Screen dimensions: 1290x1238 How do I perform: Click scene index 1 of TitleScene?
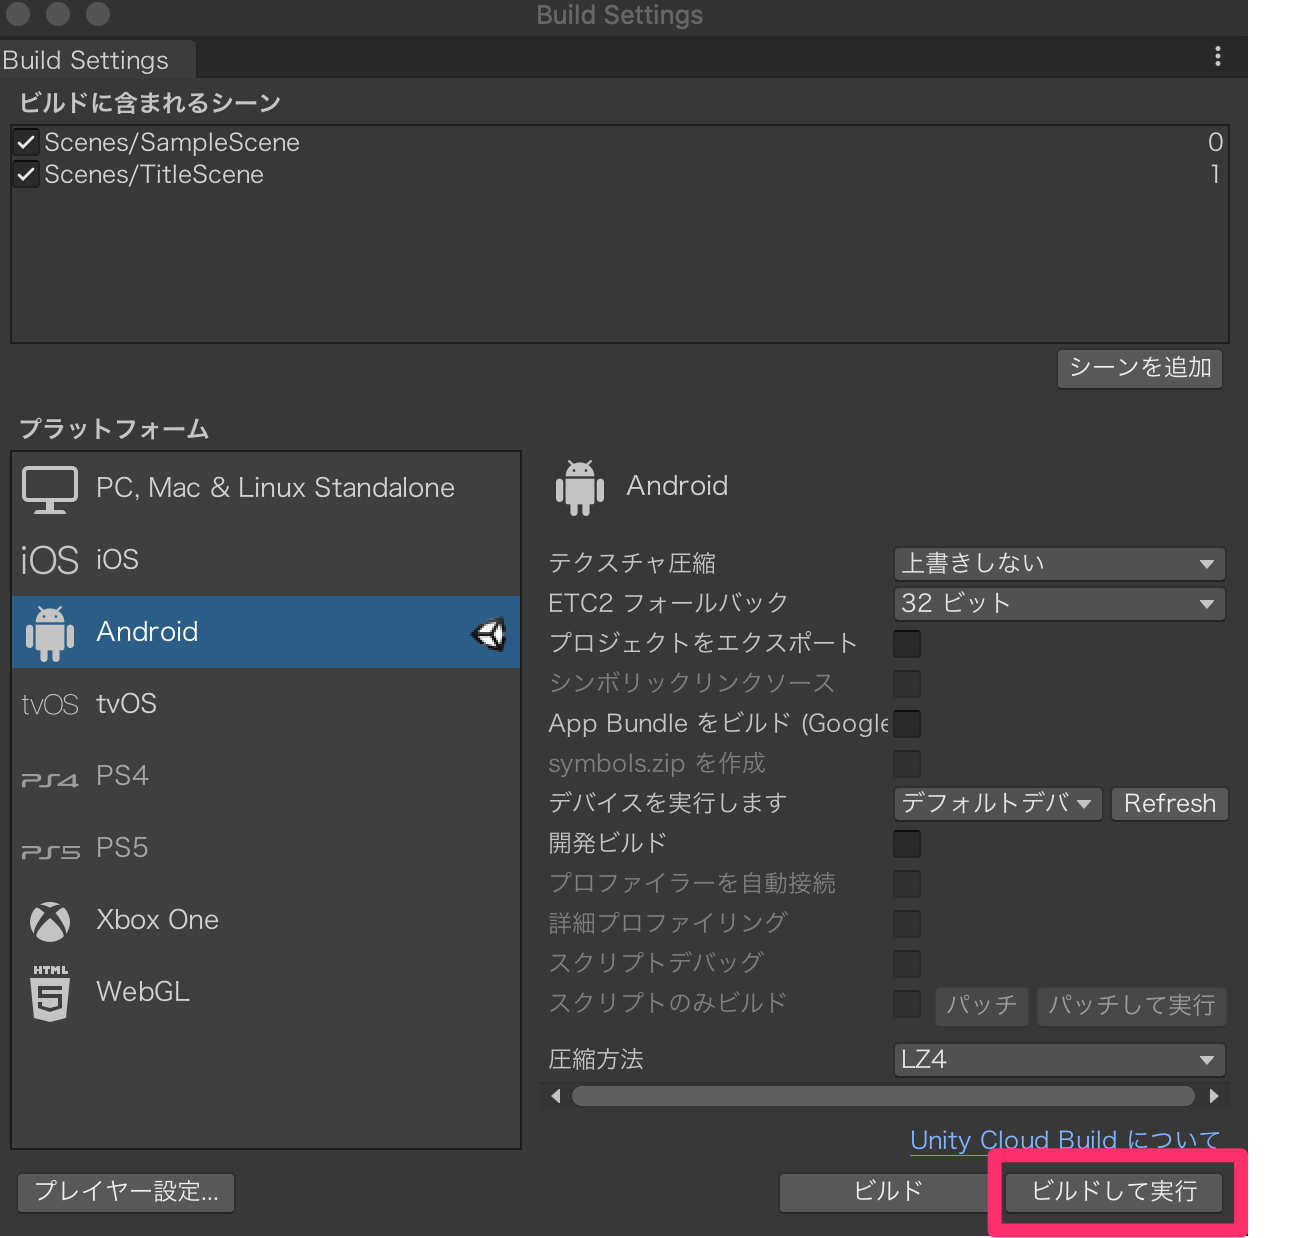click(1215, 175)
